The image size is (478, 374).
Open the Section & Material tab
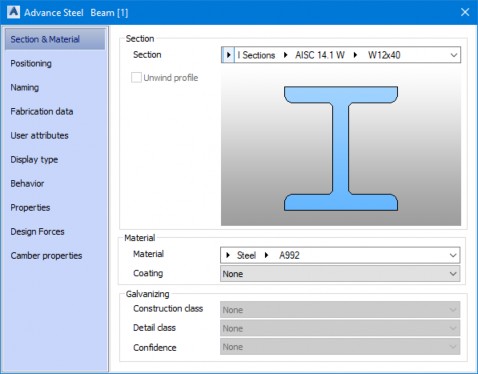tap(55, 39)
